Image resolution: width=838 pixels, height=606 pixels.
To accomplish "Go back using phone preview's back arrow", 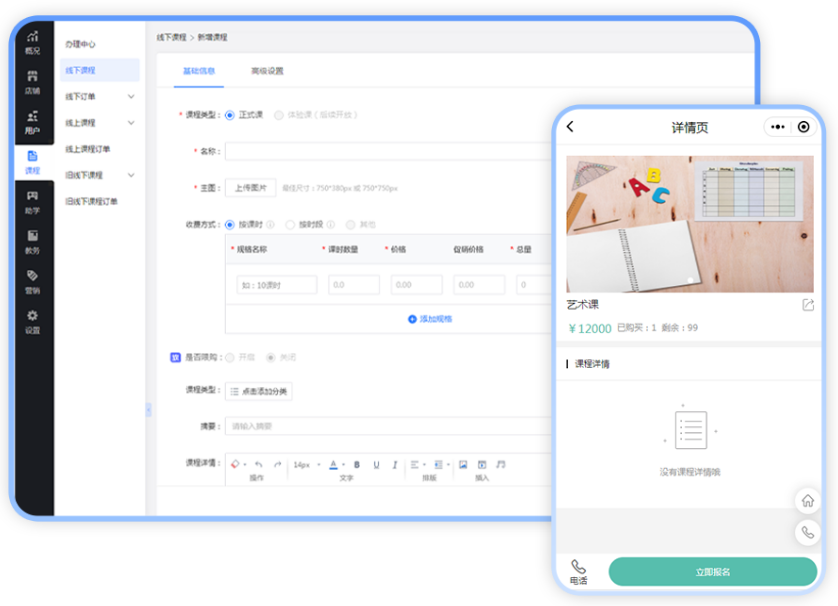I will (570, 127).
